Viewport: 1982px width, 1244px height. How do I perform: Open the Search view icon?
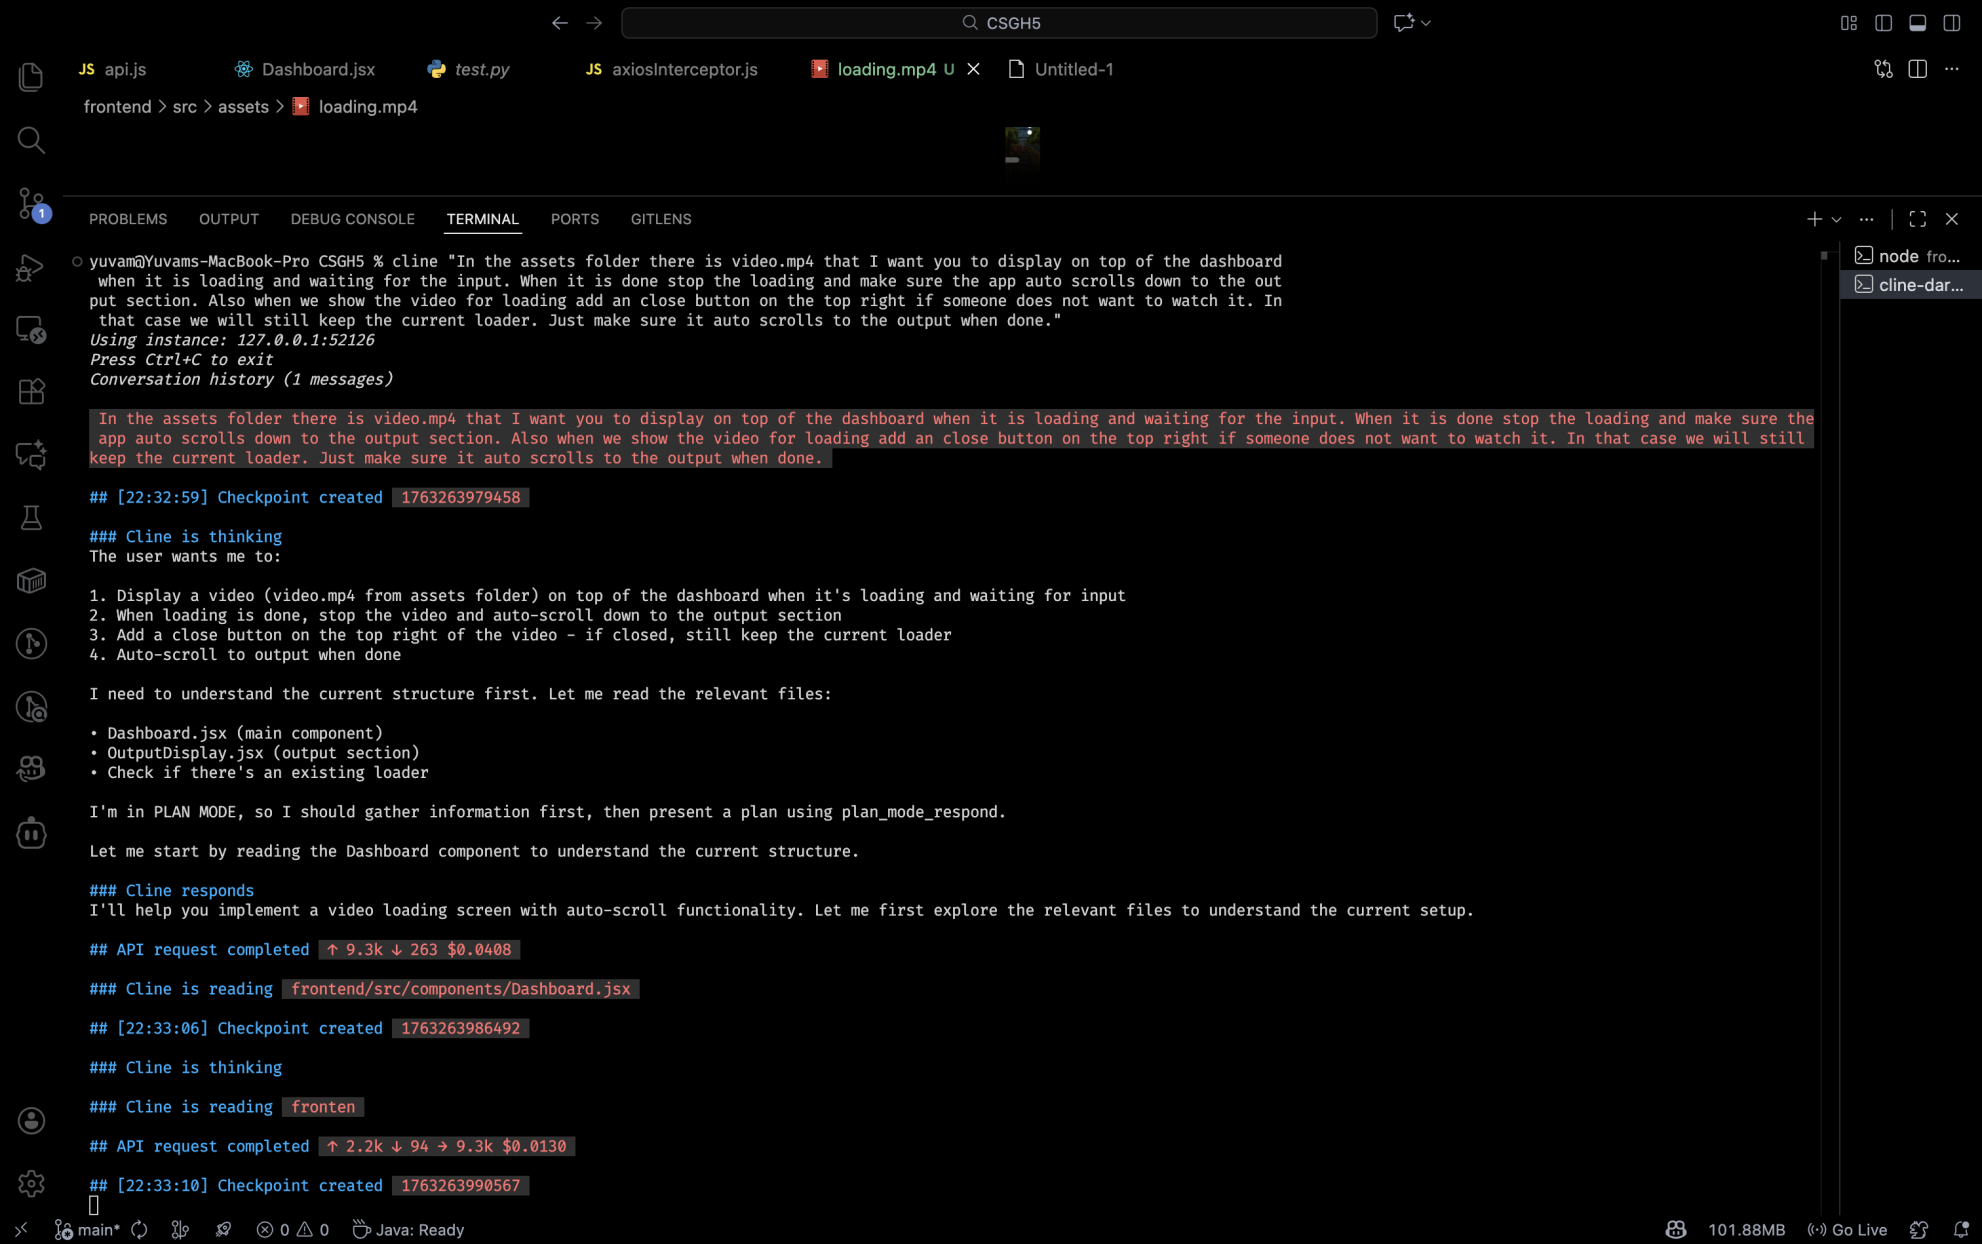(31, 140)
